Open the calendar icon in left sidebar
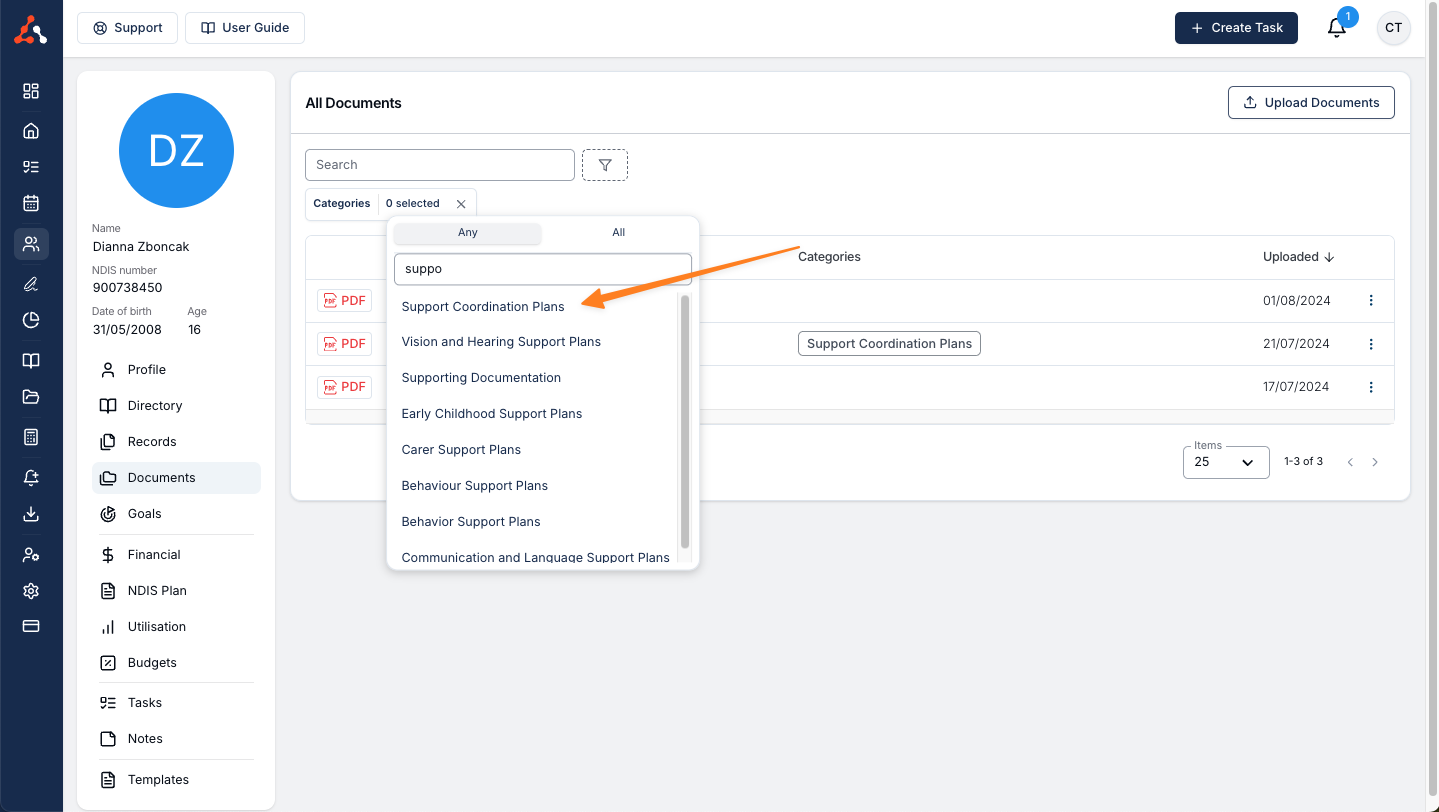Image resolution: width=1439 pixels, height=812 pixels. 31,203
